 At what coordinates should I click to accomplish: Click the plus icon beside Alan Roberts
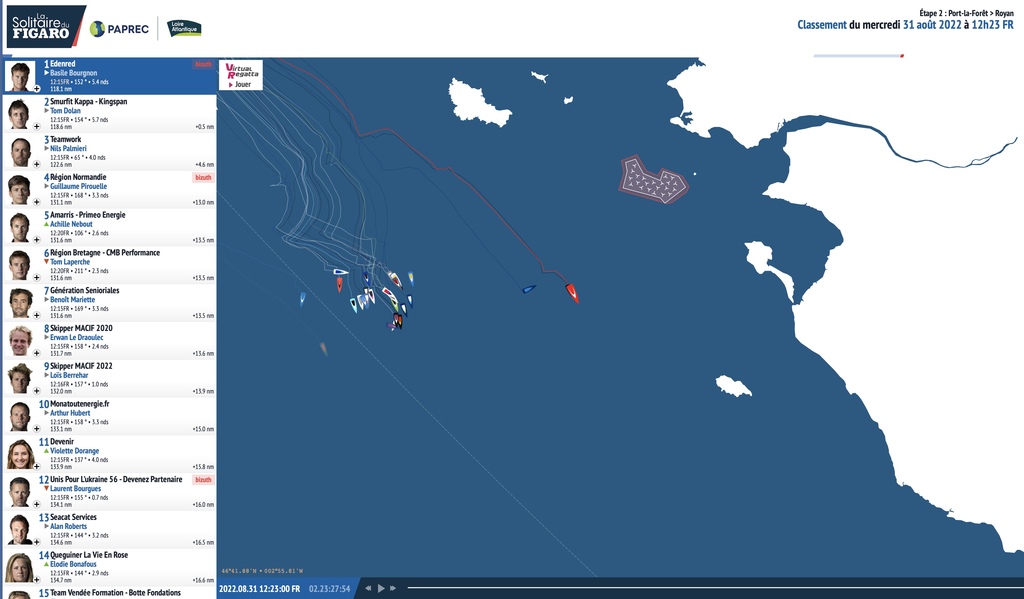[37, 542]
